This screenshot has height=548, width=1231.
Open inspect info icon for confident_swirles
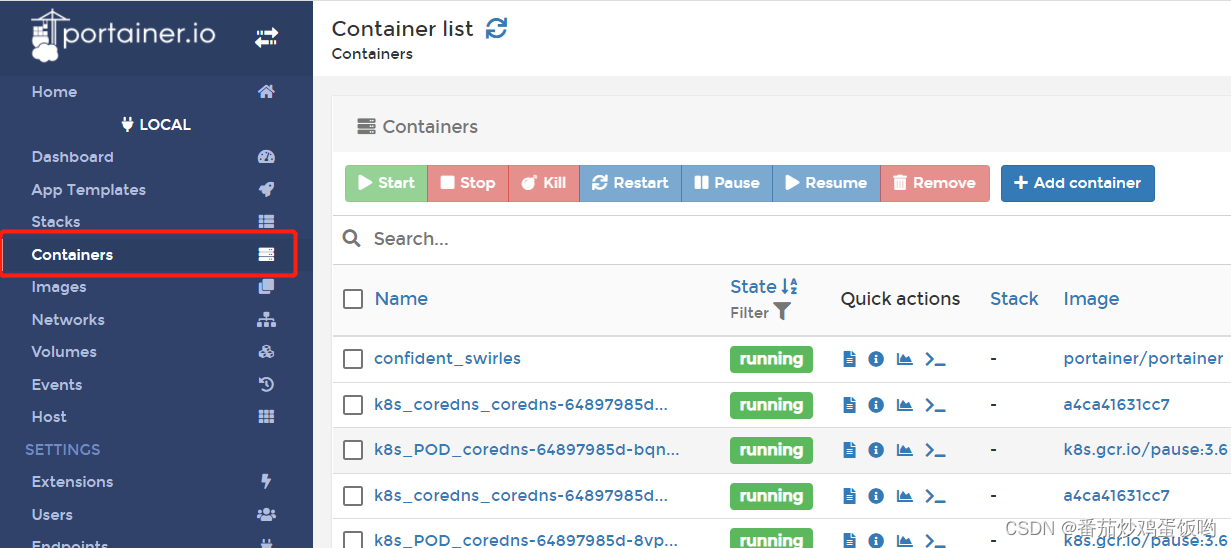[x=876, y=359]
